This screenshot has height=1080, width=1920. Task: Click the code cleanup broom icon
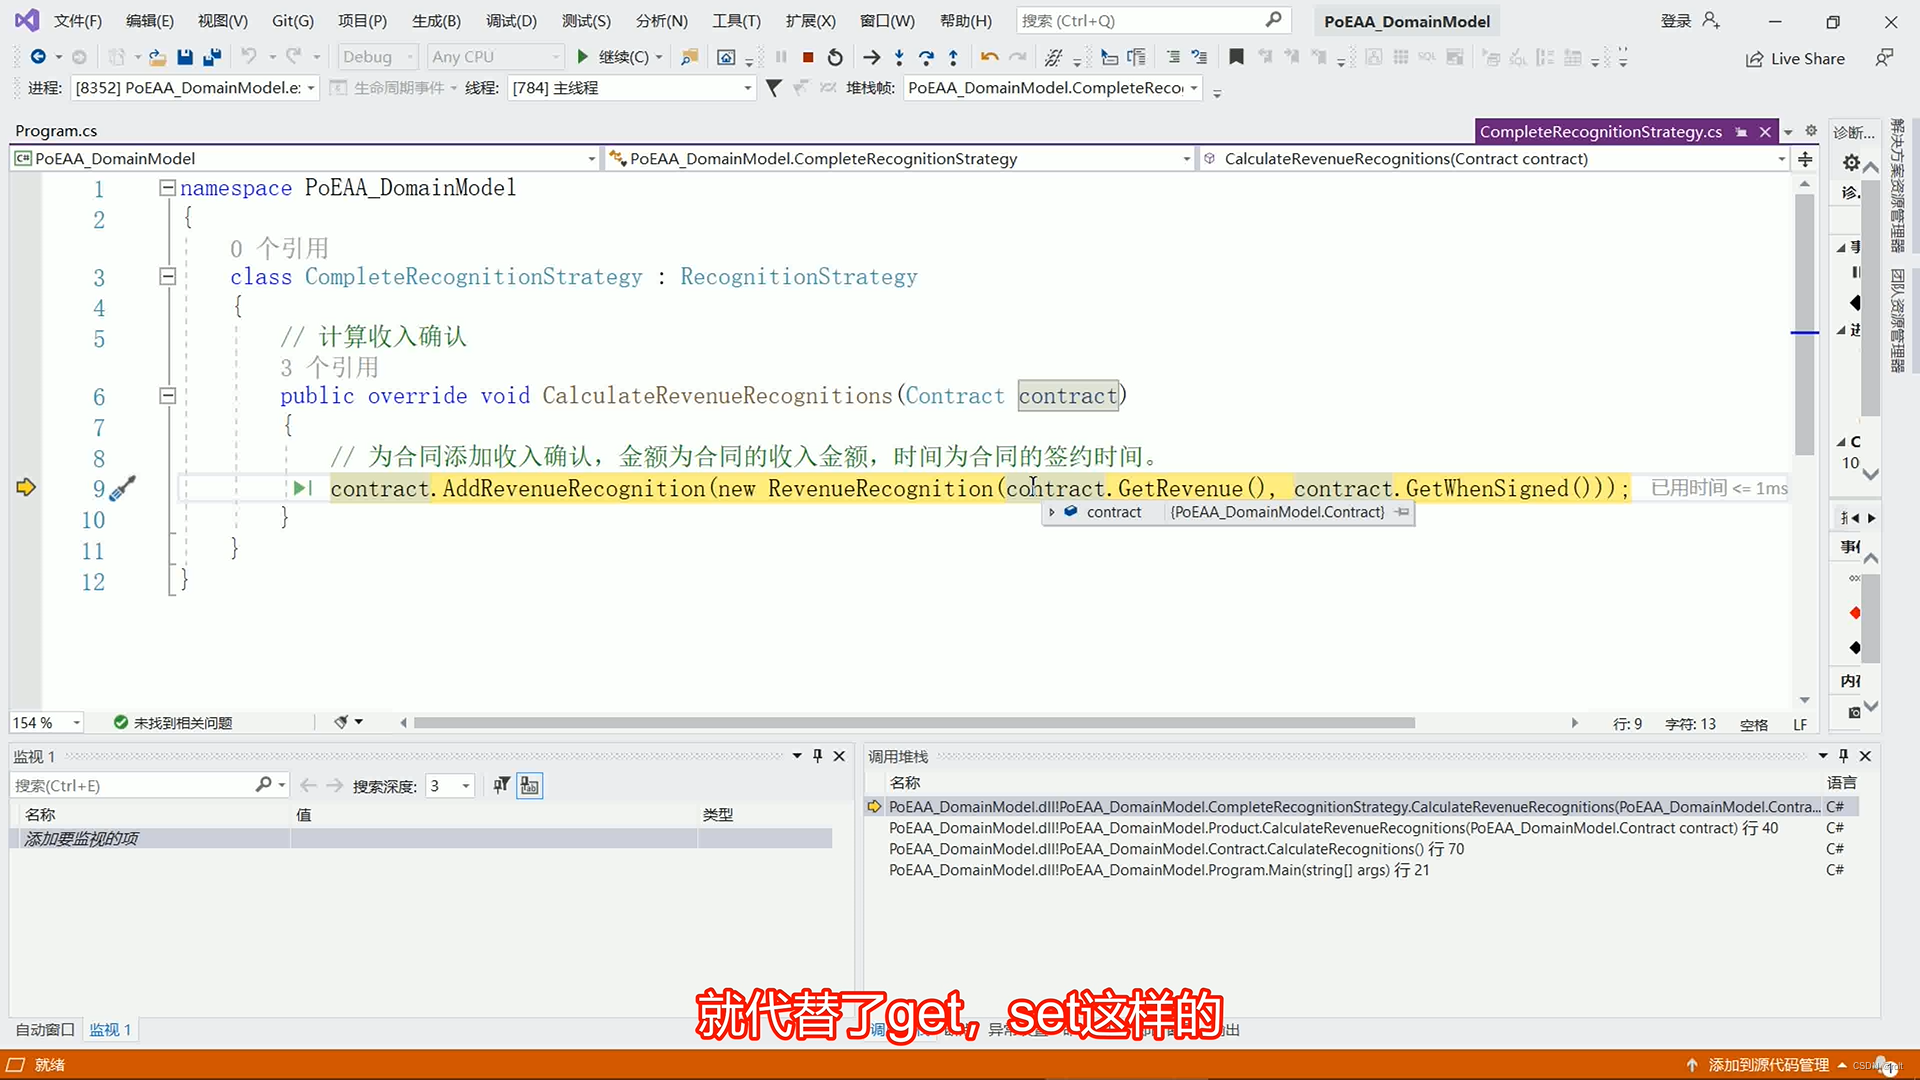coord(341,722)
